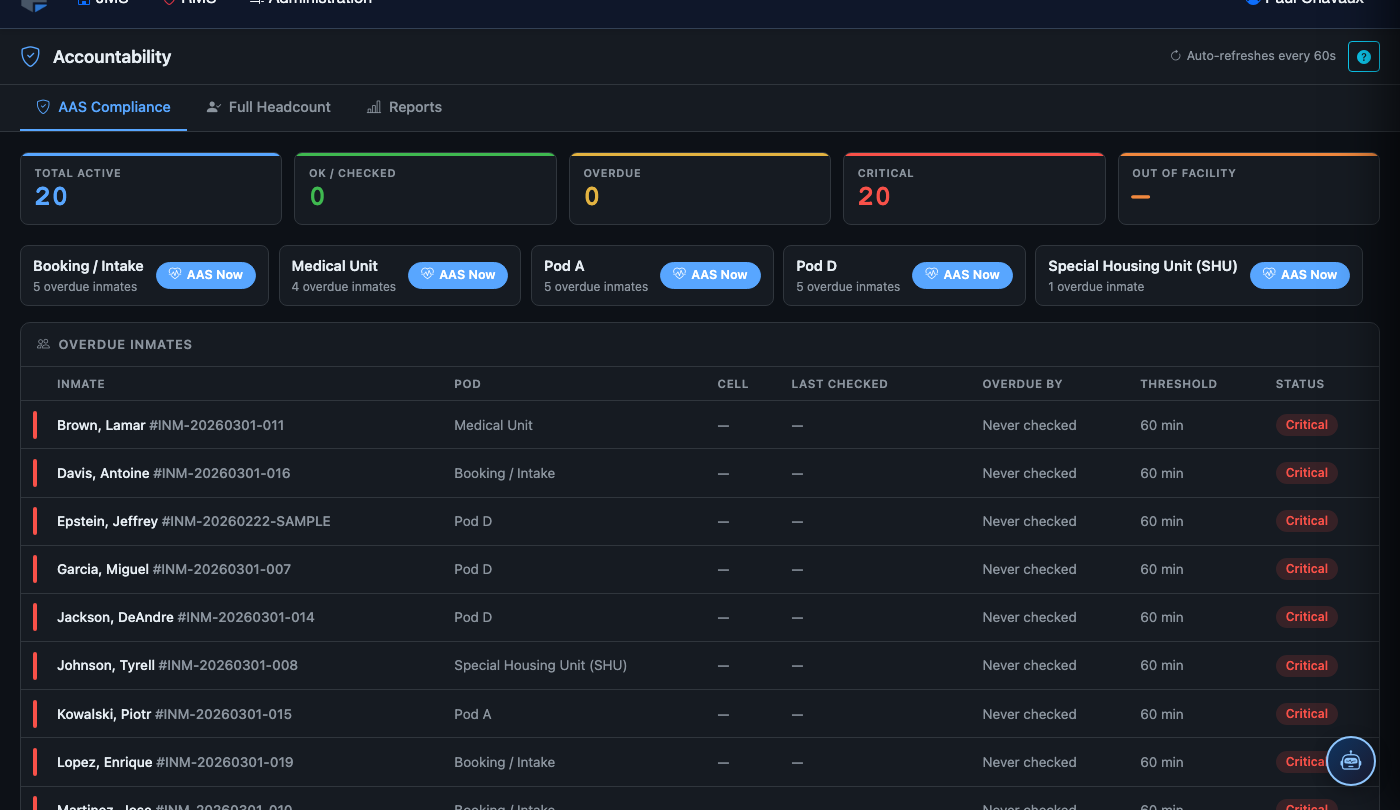Select the Out of Facility card
The width and height of the screenshot is (1400, 810).
point(1249,189)
